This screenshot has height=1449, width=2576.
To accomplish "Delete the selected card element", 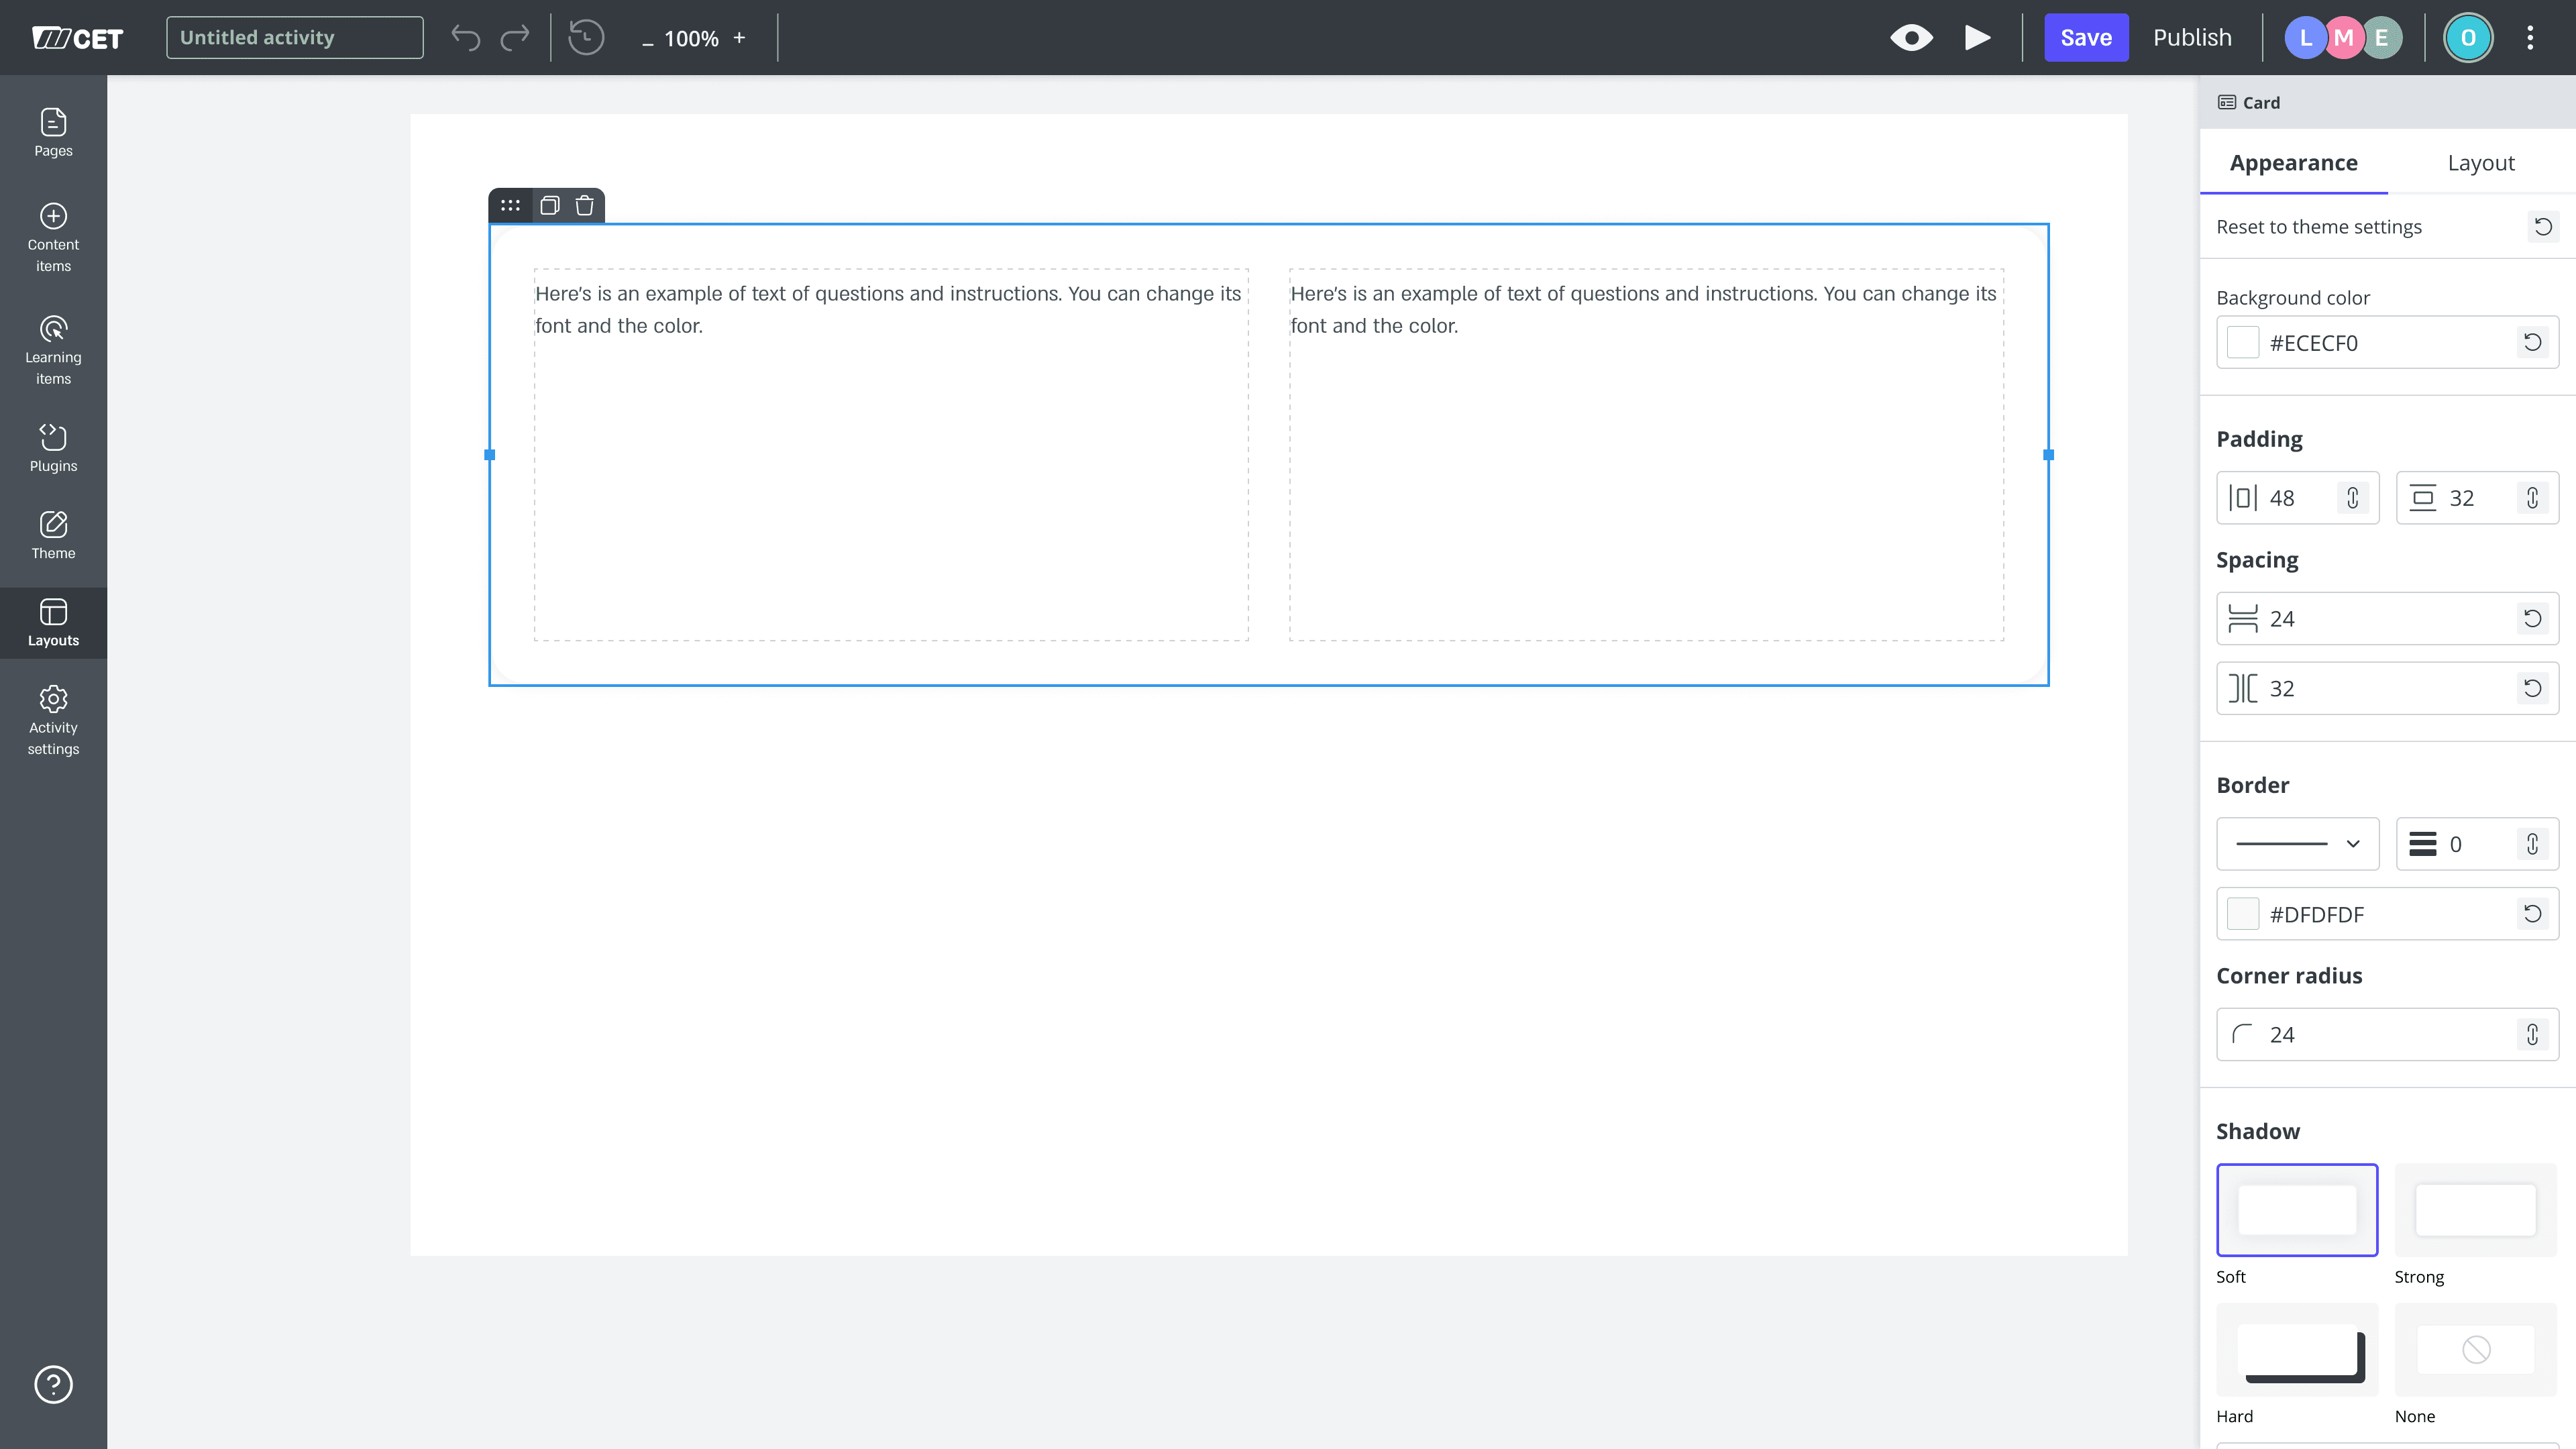I will (x=584, y=205).
